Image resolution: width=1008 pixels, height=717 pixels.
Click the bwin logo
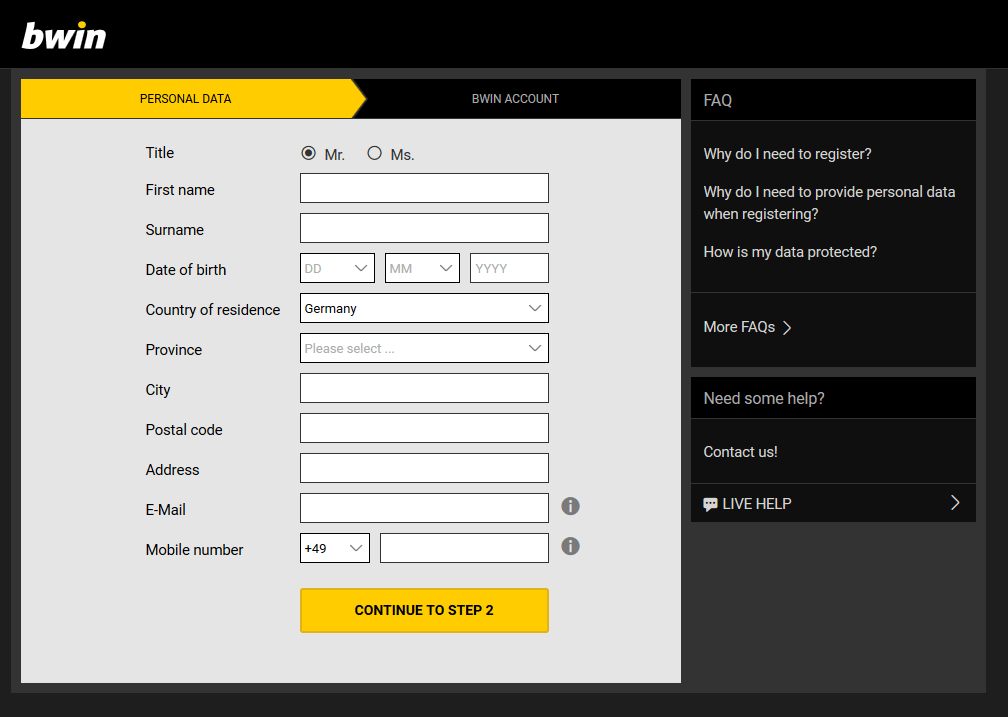pos(64,36)
